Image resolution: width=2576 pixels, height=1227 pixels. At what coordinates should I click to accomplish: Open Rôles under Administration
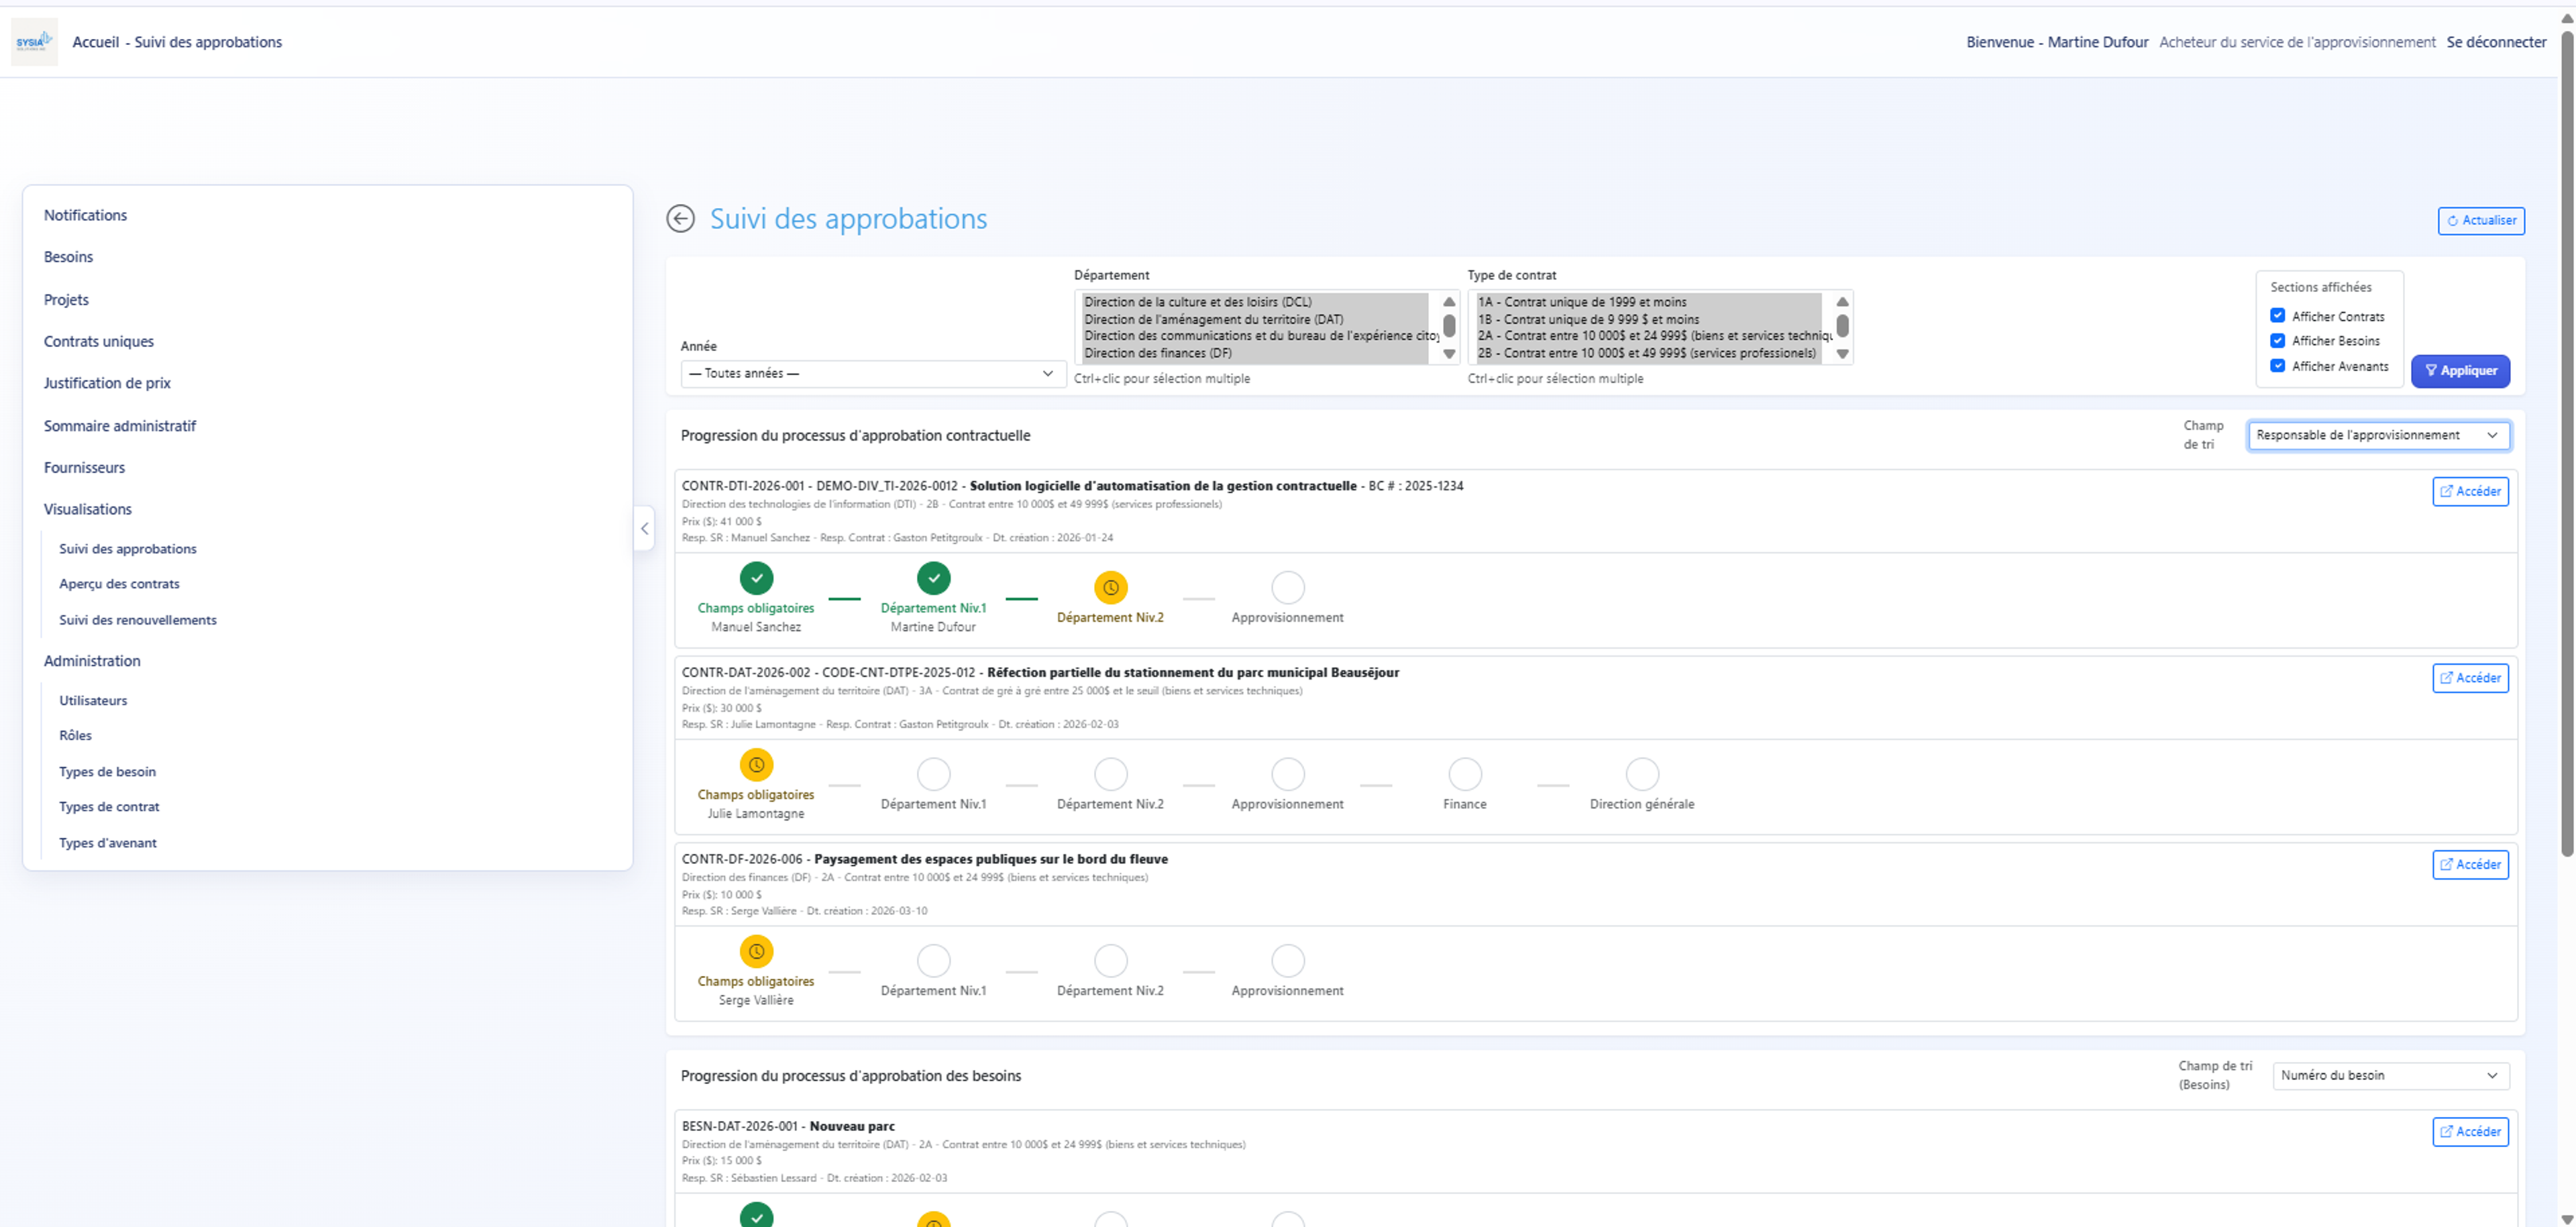(x=75, y=736)
